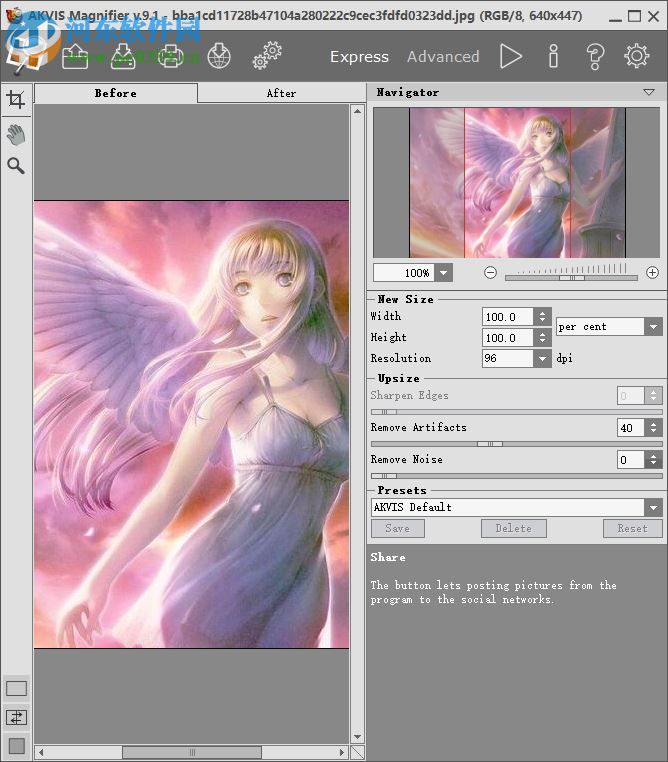This screenshot has height=762, width=668.
Task: Open the Help question mark icon
Action: (x=595, y=56)
